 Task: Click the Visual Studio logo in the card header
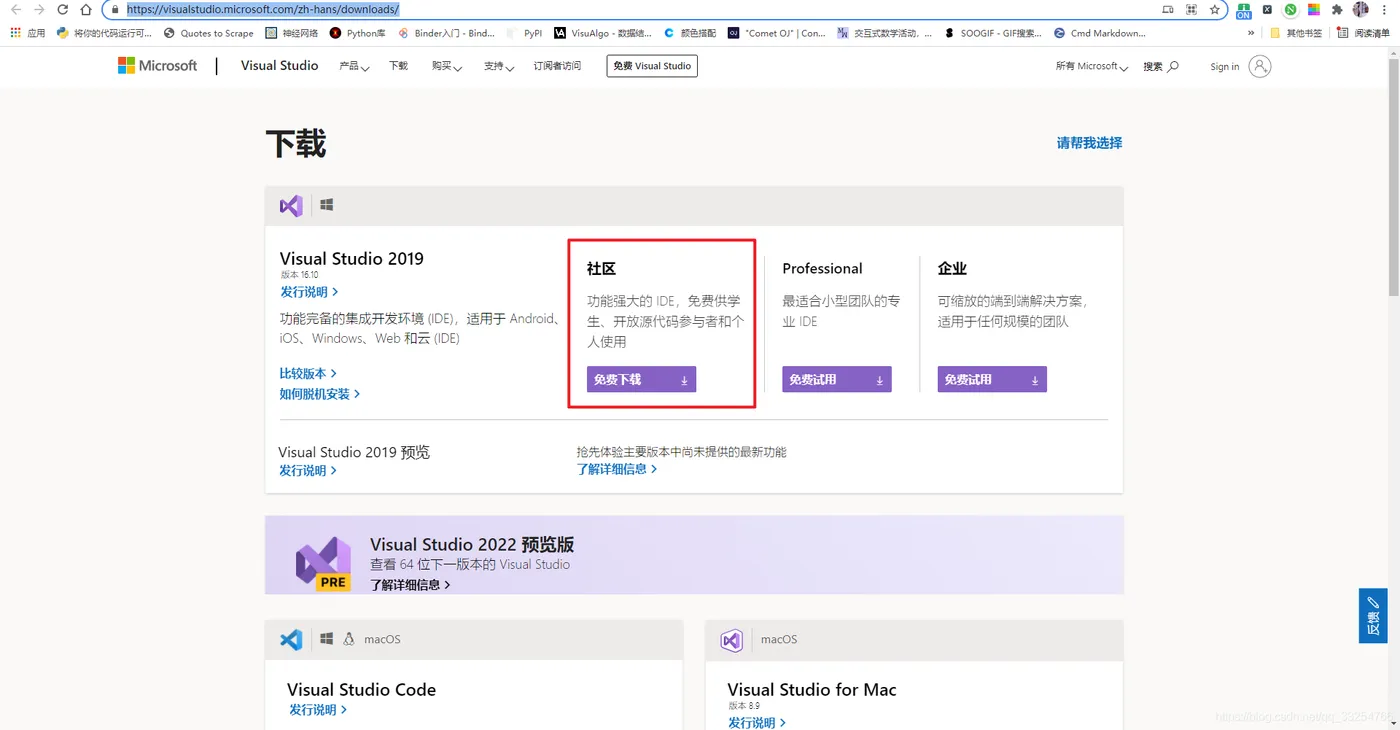click(x=291, y=206)
